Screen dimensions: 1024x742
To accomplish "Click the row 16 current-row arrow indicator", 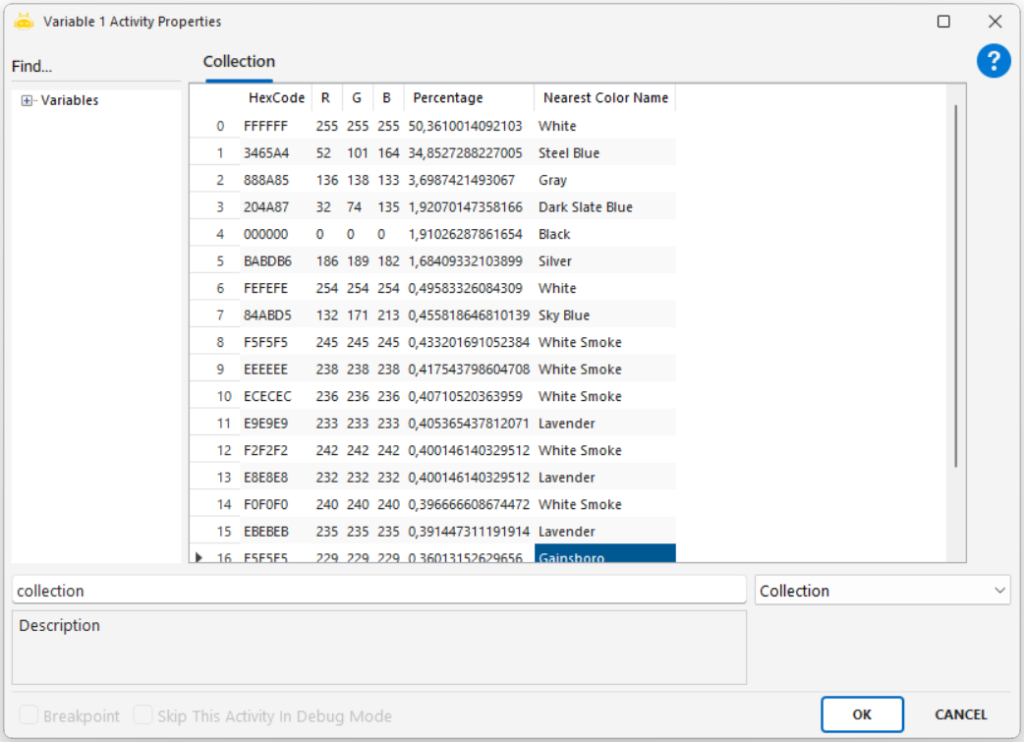I will pos(199,557).
